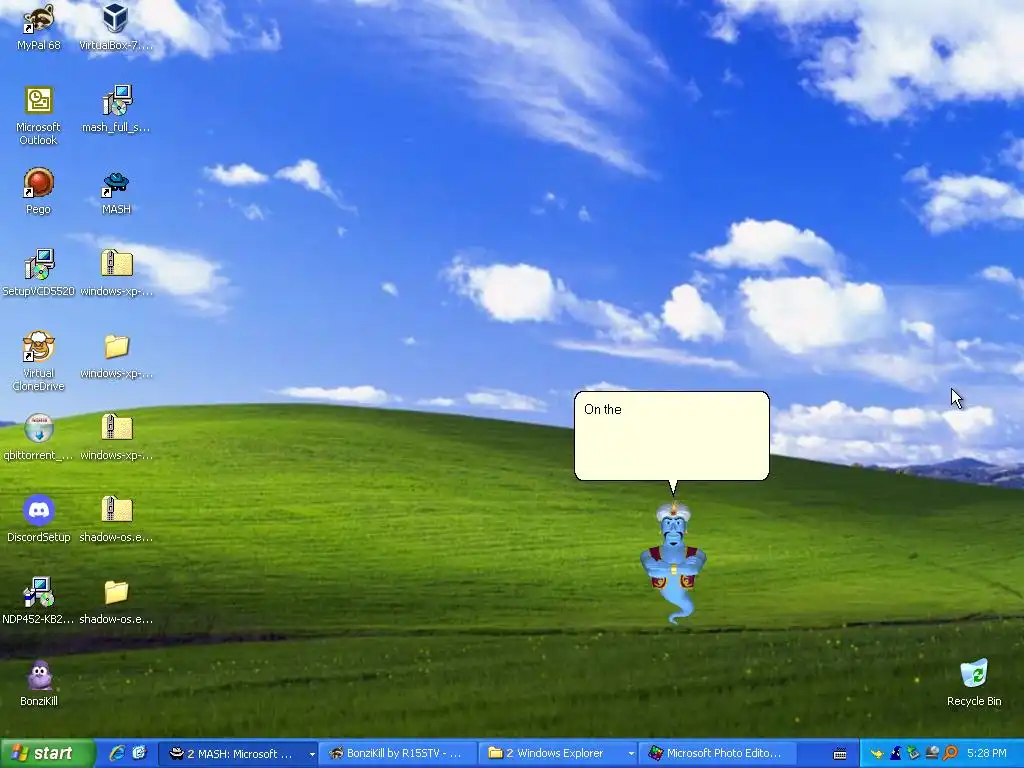Select the Pego desktop shortcut
Image resolution: width=1024 pixels, height=768 pixels.
tap(38, 191)
